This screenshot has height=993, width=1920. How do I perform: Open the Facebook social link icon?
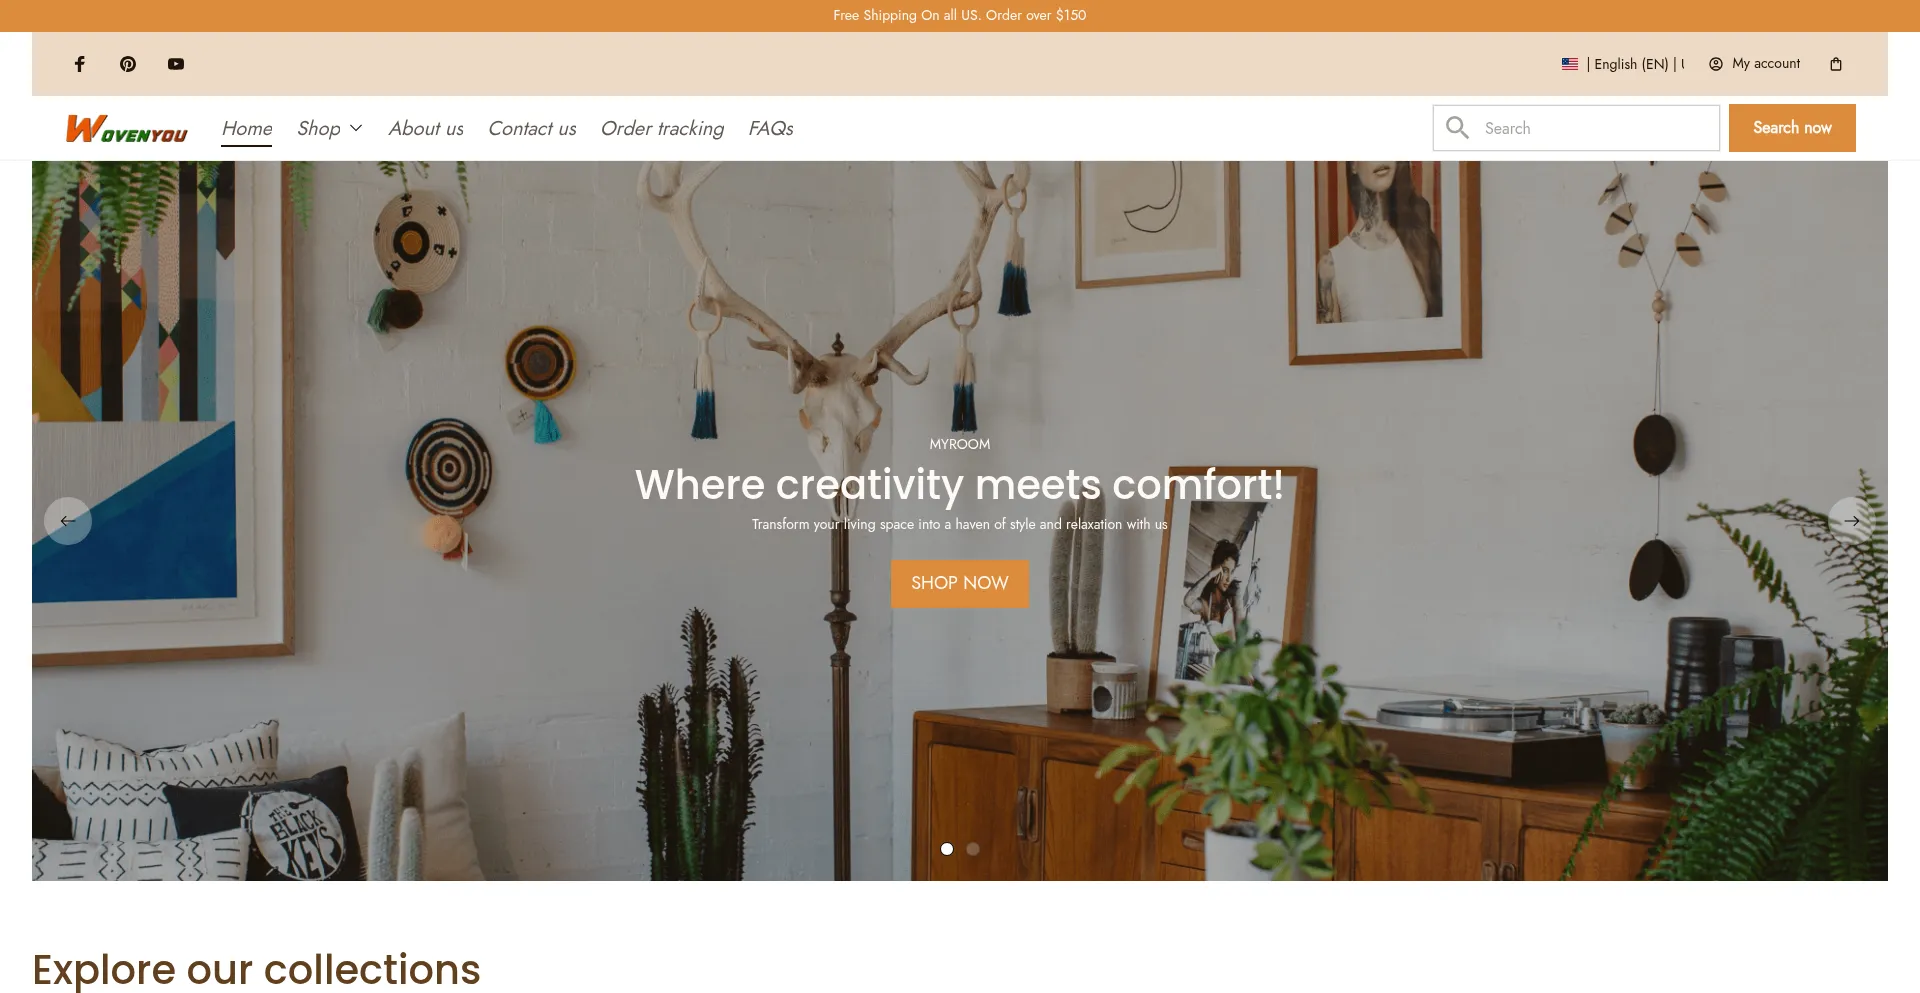click(80, 64)
